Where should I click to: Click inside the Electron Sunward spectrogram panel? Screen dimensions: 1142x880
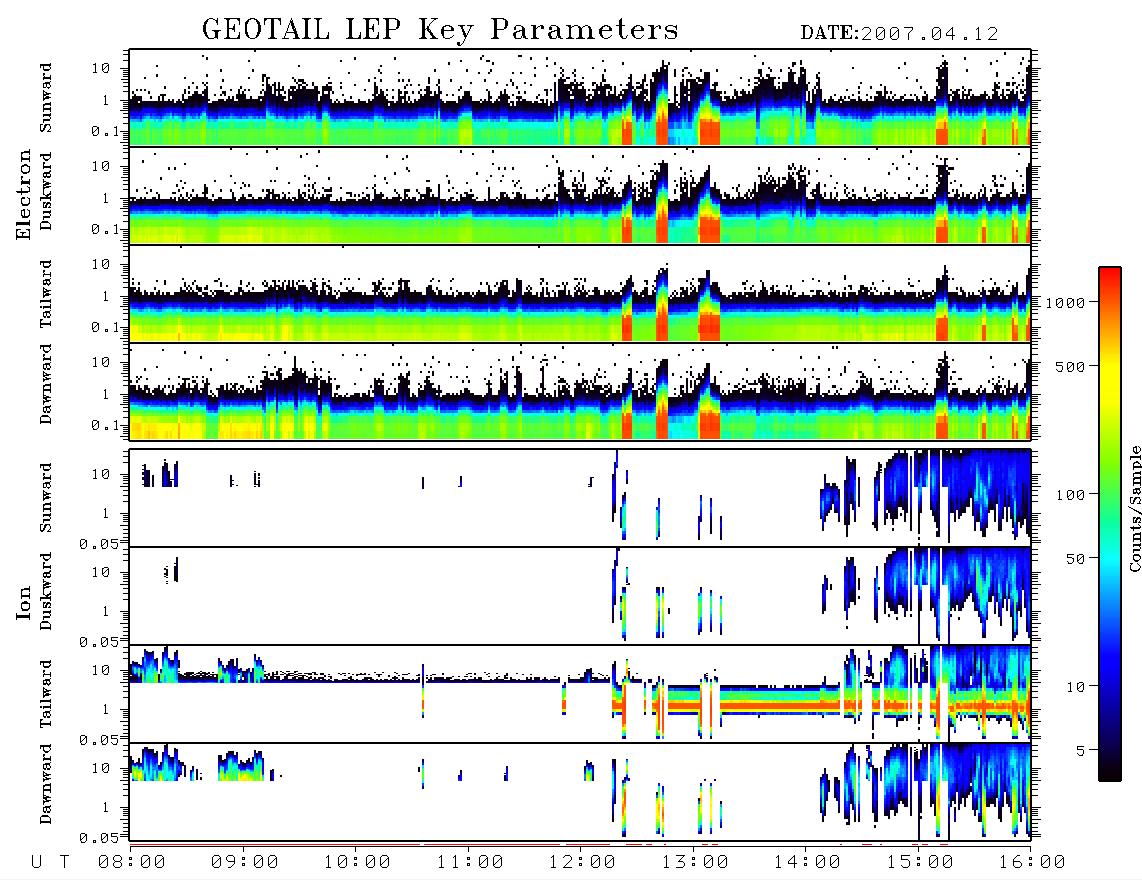pos(580,98)
